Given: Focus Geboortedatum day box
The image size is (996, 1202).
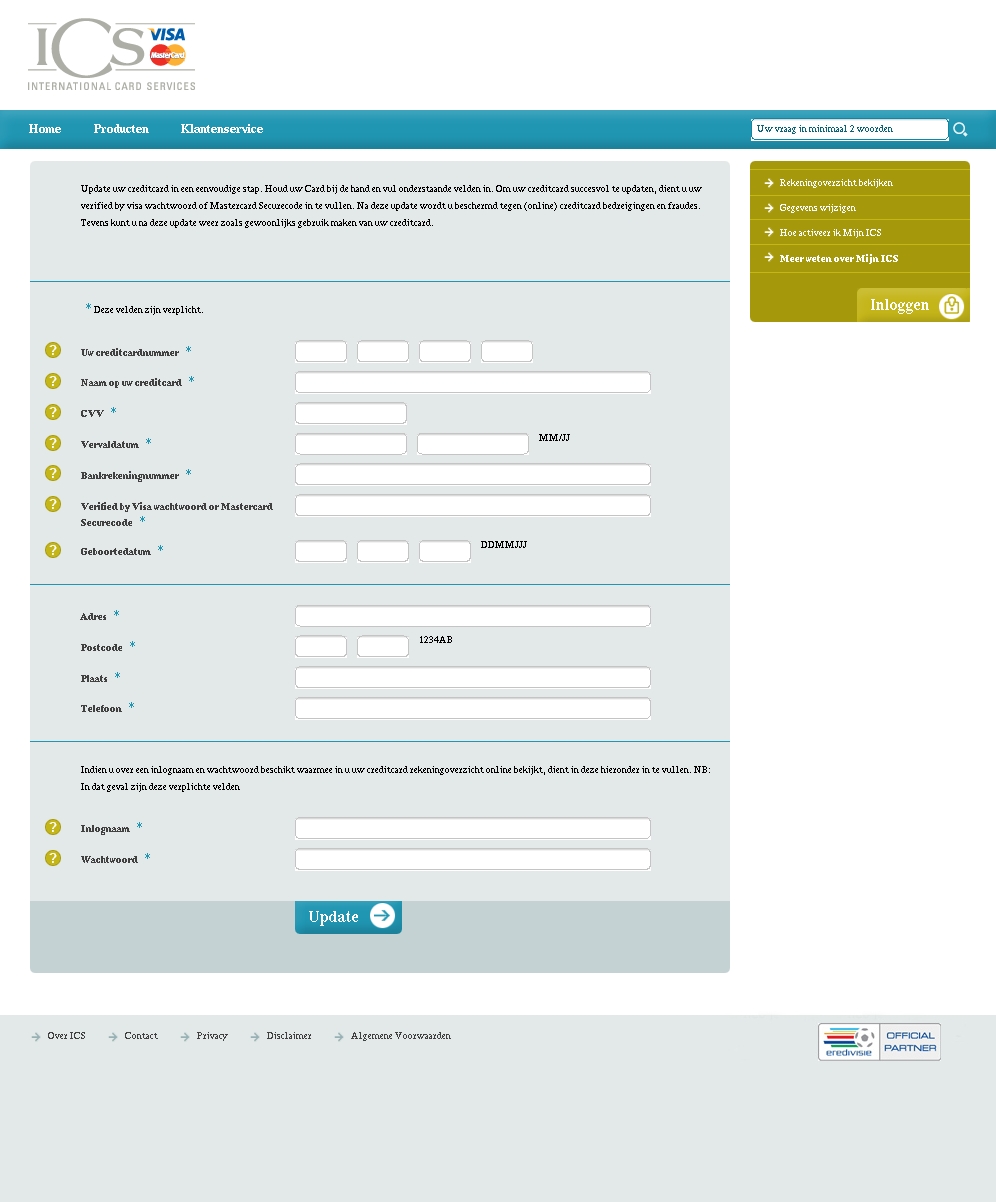Looking at the screenshot, I should click(x=321, y=551).
